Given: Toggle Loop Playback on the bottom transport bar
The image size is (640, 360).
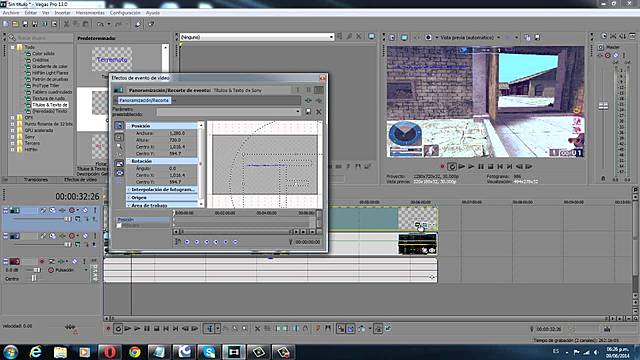Looking at the screenshot, I should tap(118, 328).
